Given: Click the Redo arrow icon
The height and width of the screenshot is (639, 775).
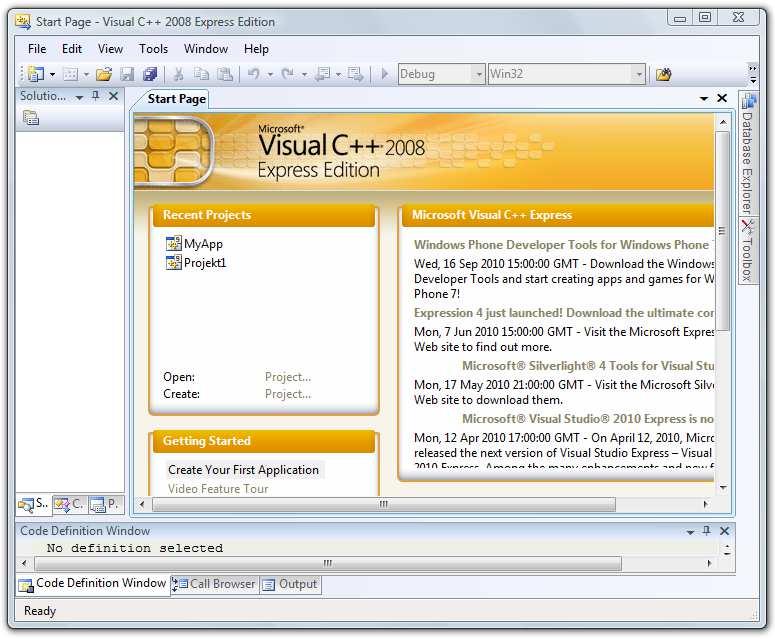Looking at the screenshot, I should 288,74.
